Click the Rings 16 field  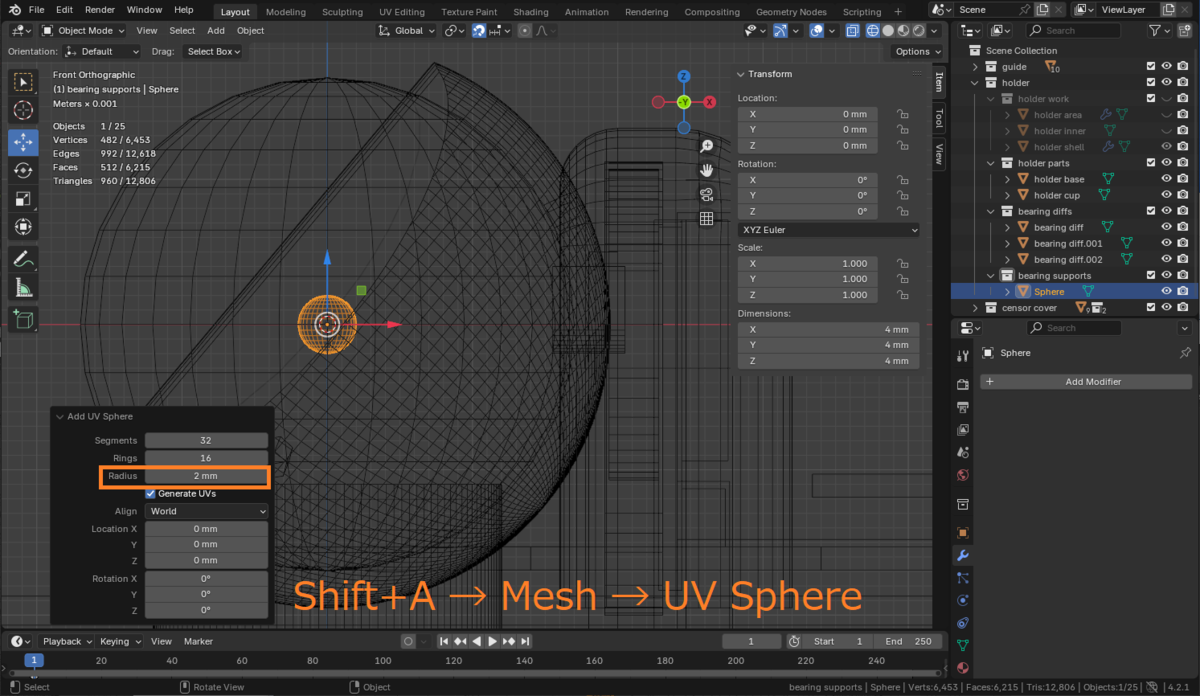coord(206,458)
